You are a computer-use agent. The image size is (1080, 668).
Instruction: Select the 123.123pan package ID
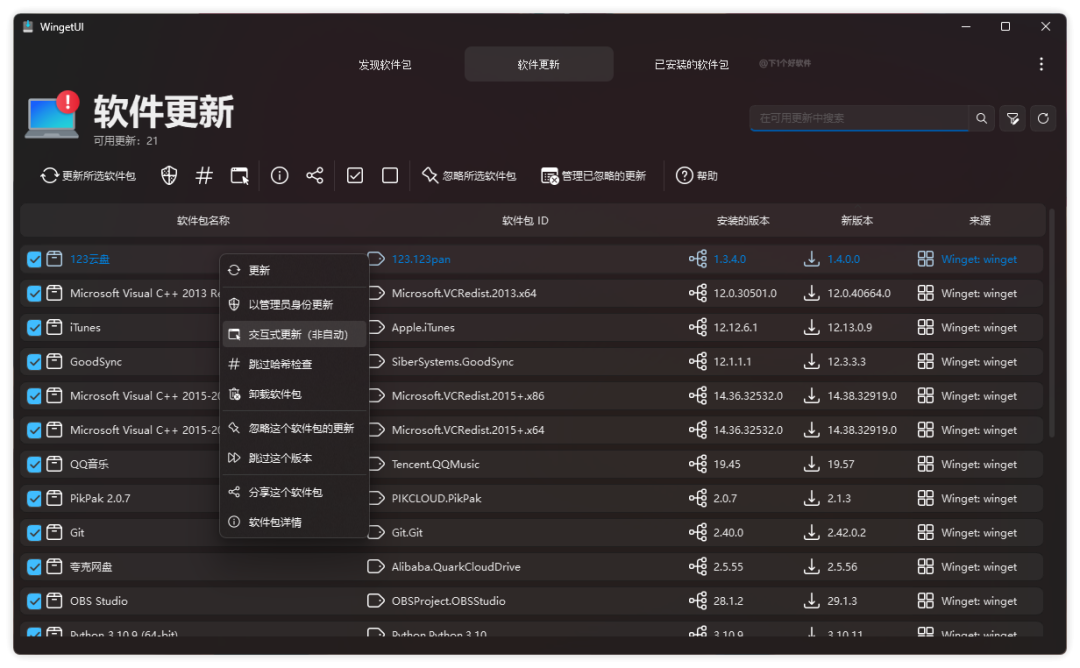(421, 259)
